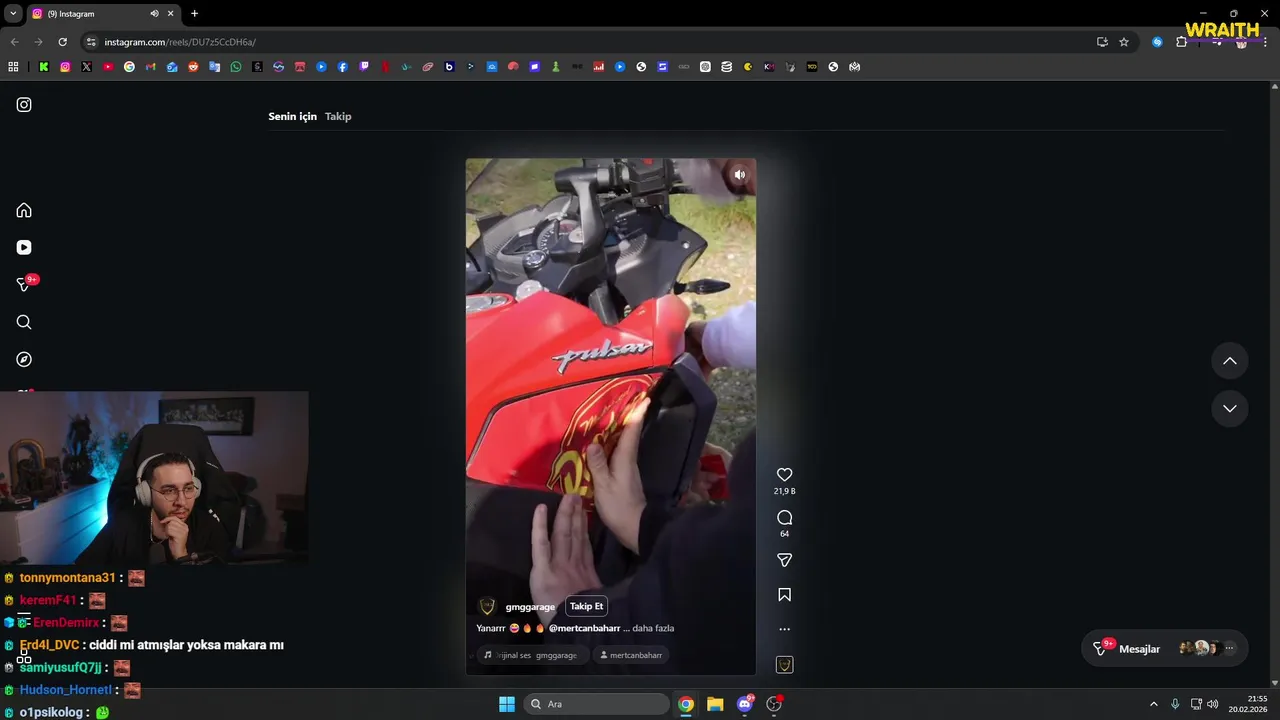The height and width of the screenshot is (720, 1280).
Task: Expand Mesajlar panel via ellipsis icon
Action: pos(1230,648)
